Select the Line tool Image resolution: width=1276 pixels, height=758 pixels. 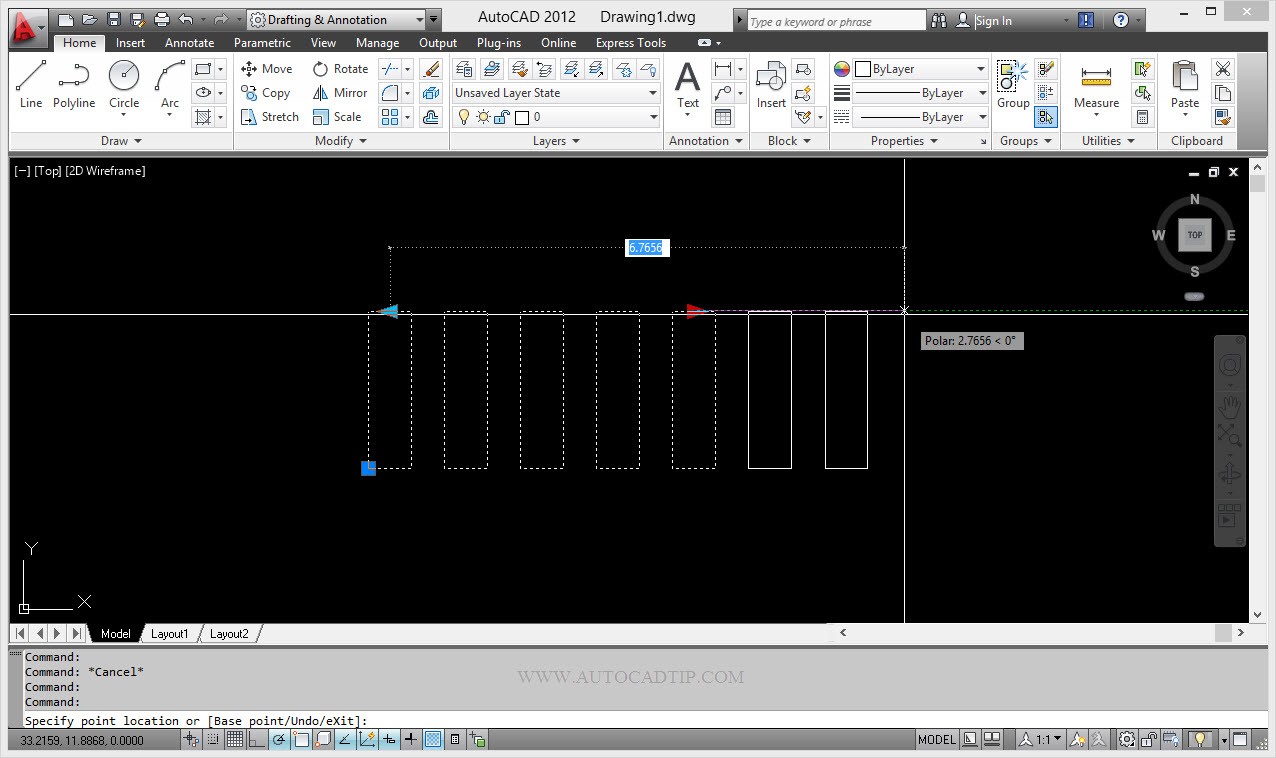pos(30,80)
